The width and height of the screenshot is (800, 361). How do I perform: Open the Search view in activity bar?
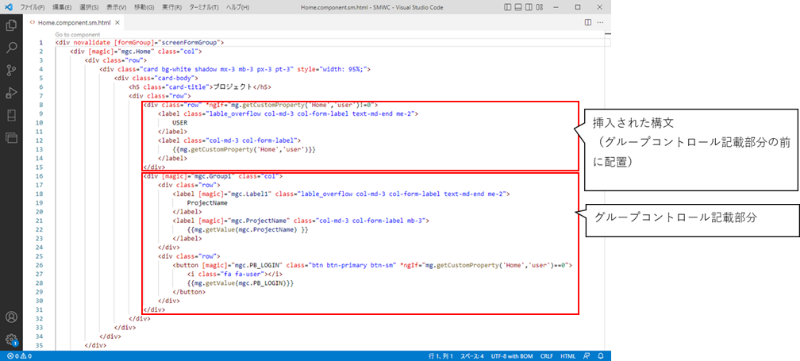pos(11,47)
